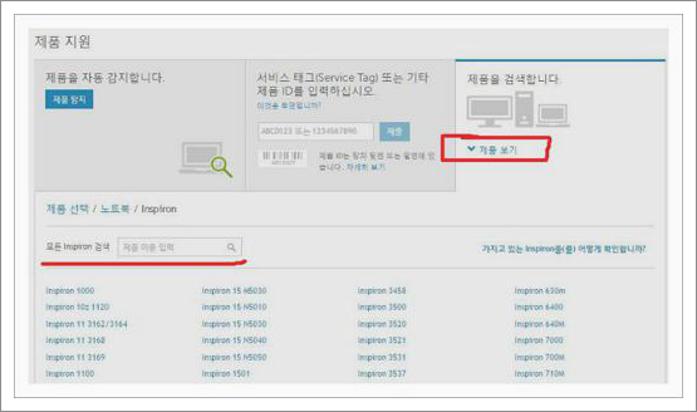Open the Inspiron 15 N5010 link
Viewport: 697px width, 412px height.
pyautogui.click(x=234, y=307)
